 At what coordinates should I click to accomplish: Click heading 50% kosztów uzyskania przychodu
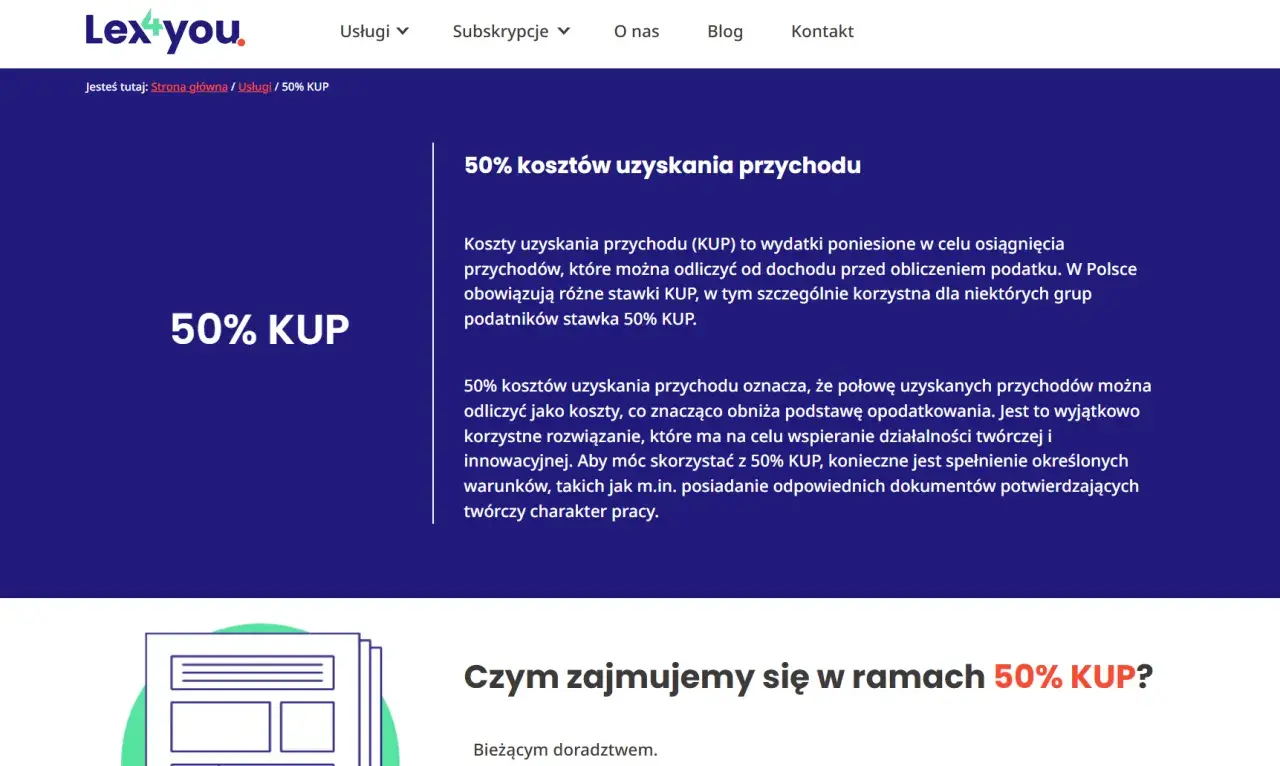coord(662,166)
